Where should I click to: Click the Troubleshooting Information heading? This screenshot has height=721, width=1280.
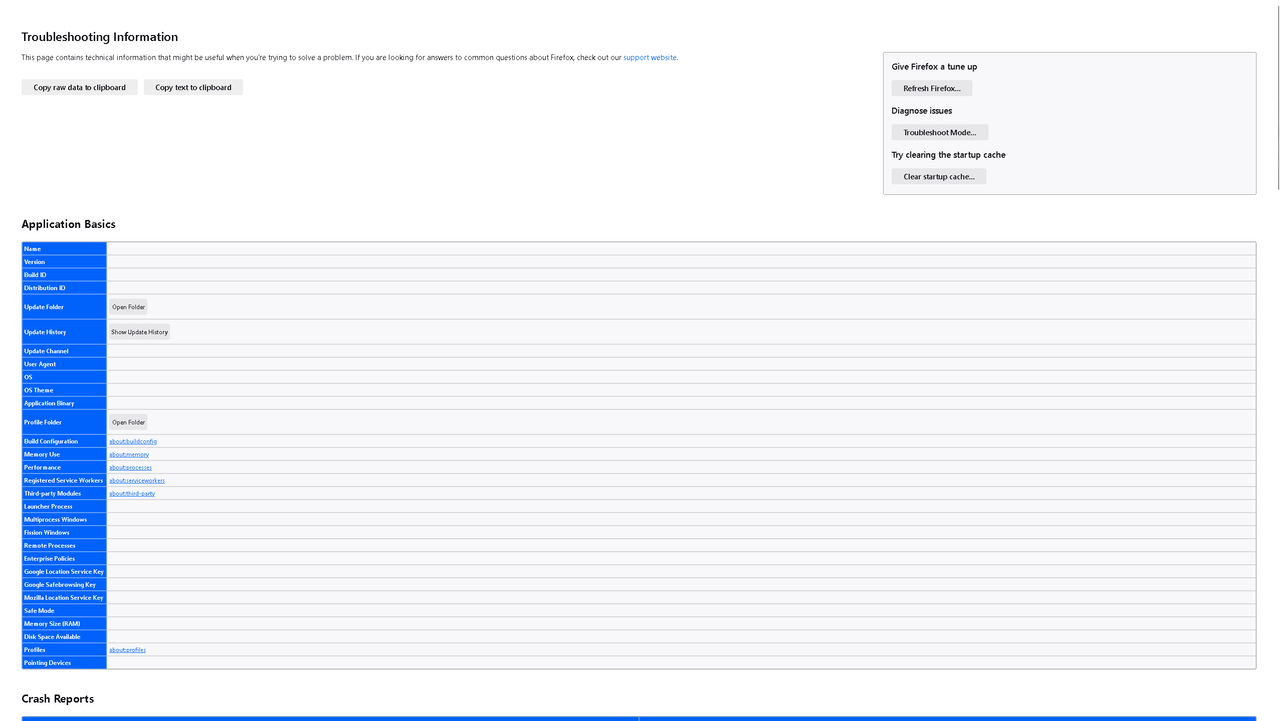[x=100, y=37]
